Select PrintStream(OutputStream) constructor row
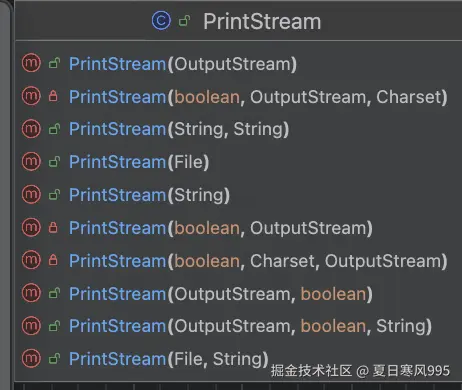 point(238,63)
